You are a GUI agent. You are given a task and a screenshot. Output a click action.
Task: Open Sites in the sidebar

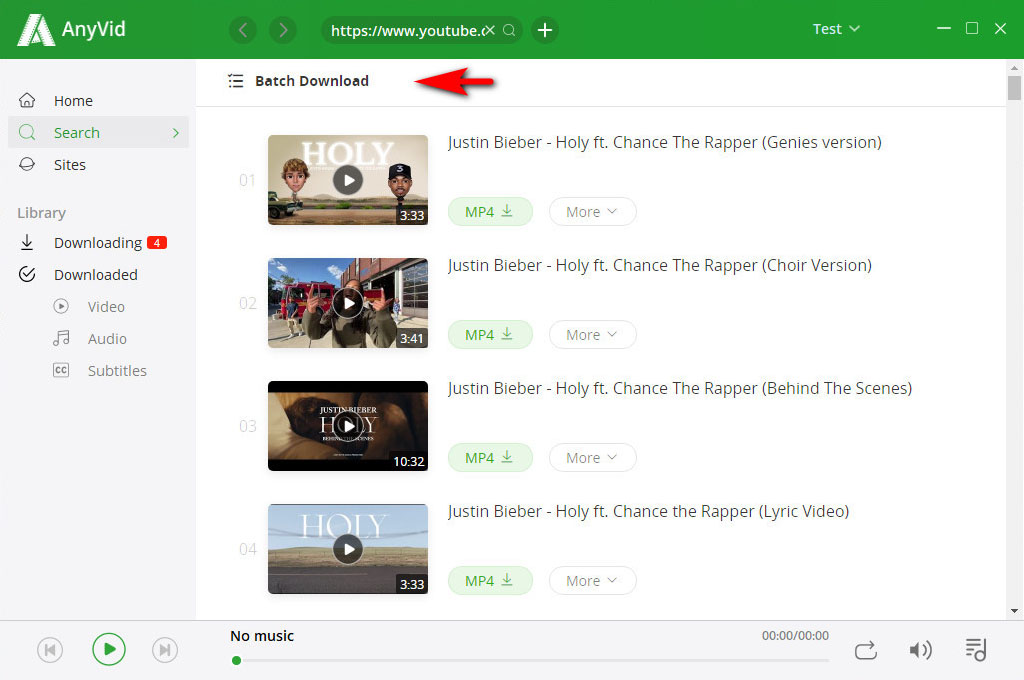(99, 165)
